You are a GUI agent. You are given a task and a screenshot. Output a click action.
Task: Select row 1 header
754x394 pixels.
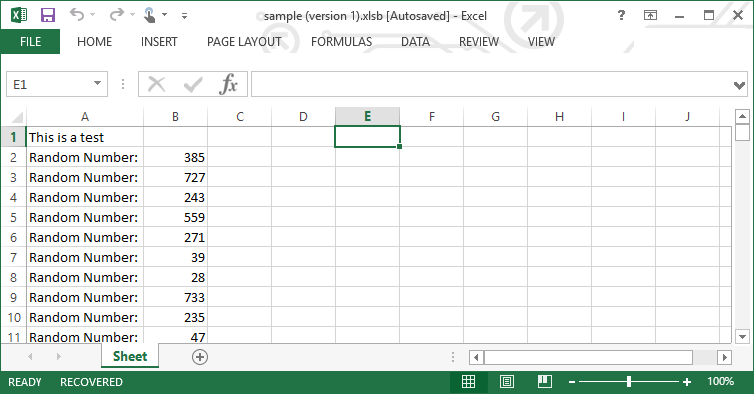point(13,137)
